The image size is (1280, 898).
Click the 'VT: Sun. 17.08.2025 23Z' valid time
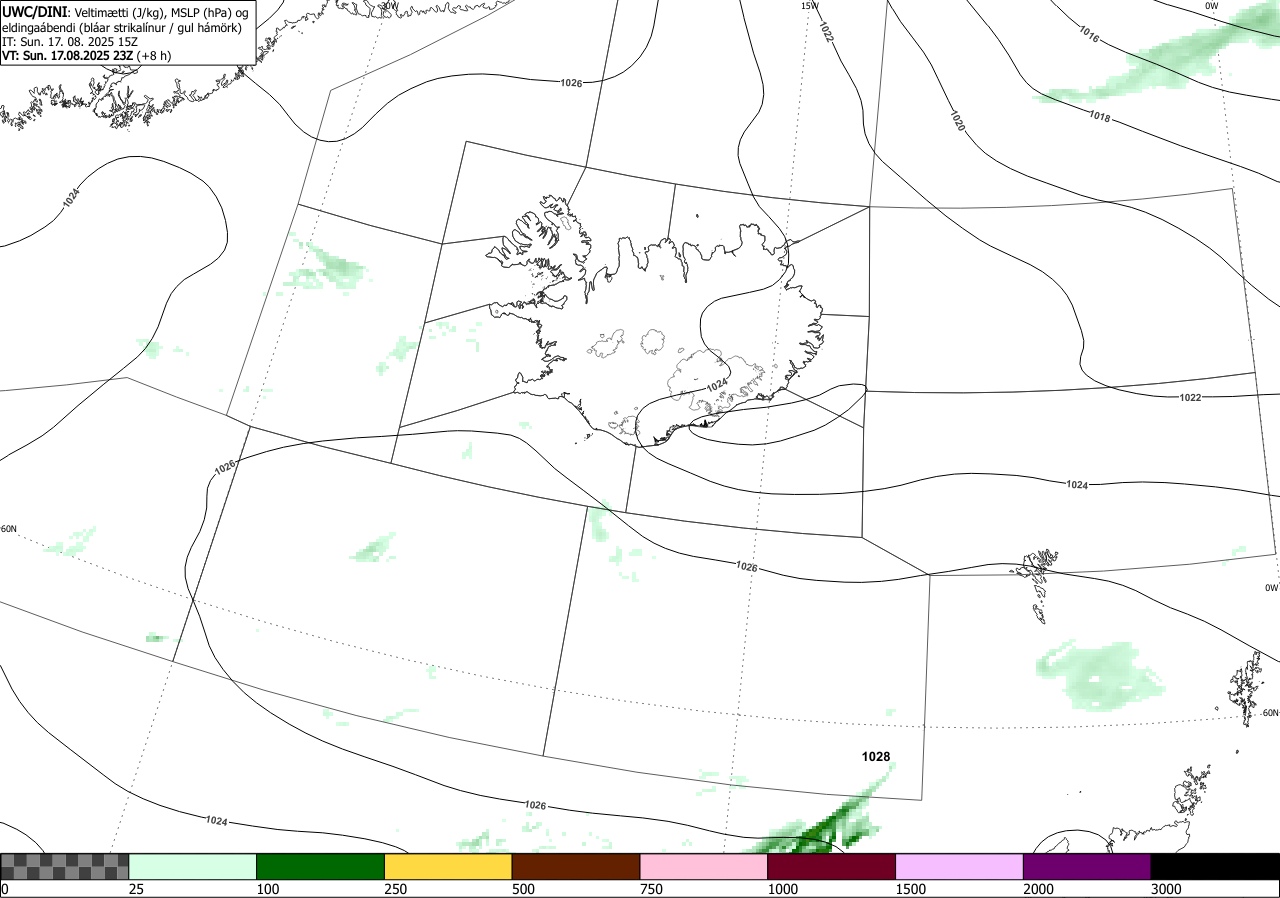(x=67, y=55)
